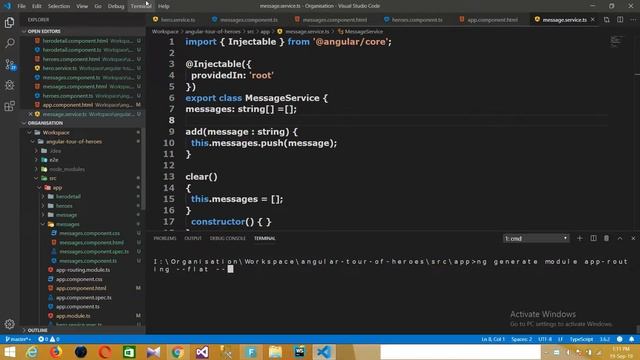Click the UTF-8 encoding status item
This screenshot has height=360, width=640.
point(545,339)
